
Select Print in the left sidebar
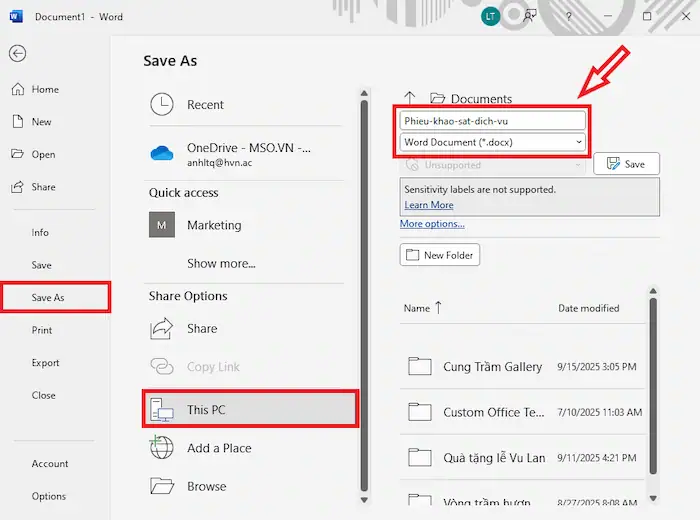[42, 330]
